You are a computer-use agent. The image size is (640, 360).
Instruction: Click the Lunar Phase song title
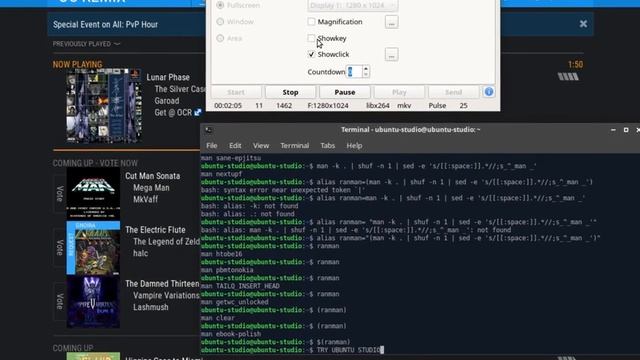tap(168, 77)
